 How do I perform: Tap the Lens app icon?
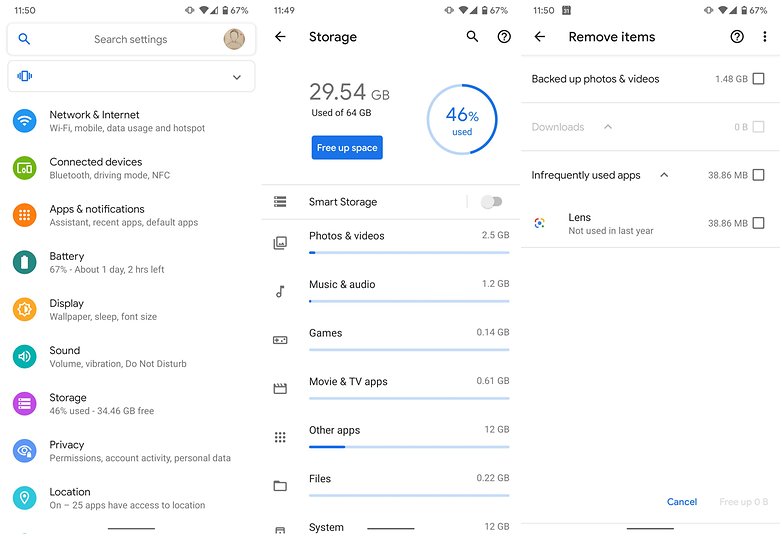(539, 223)
